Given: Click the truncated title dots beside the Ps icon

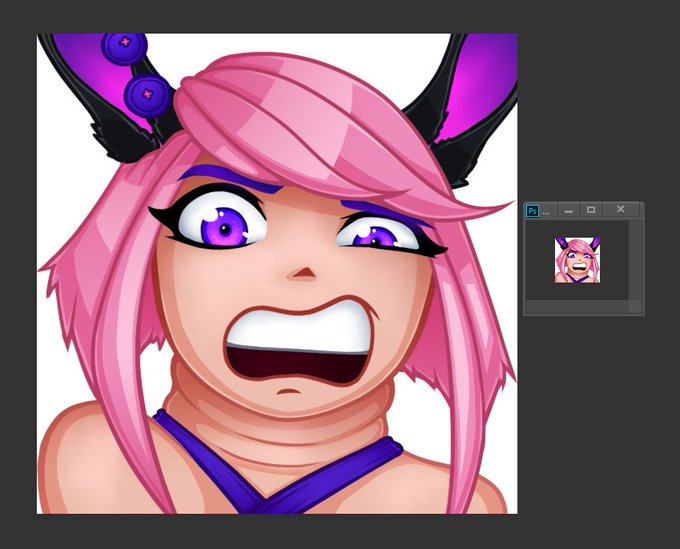Looking at the screenshot, I should point(546,213).
